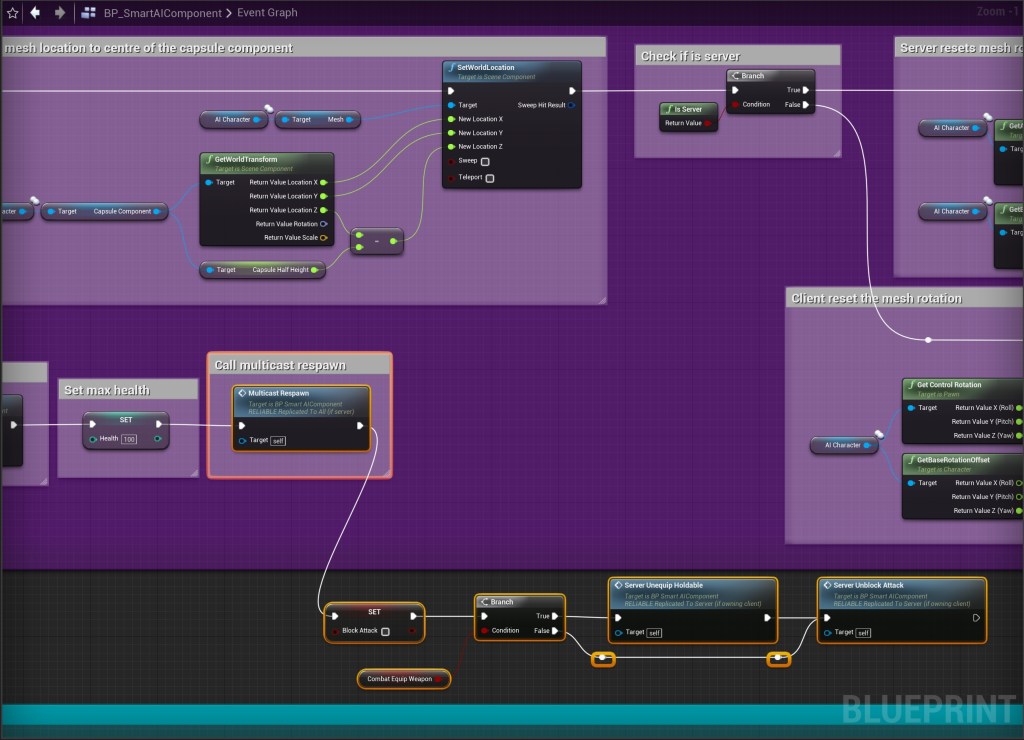Go back using the left arrow icon
Image resolution: width=1024 pixels, height=740 pixels.
tap(36, 13)
